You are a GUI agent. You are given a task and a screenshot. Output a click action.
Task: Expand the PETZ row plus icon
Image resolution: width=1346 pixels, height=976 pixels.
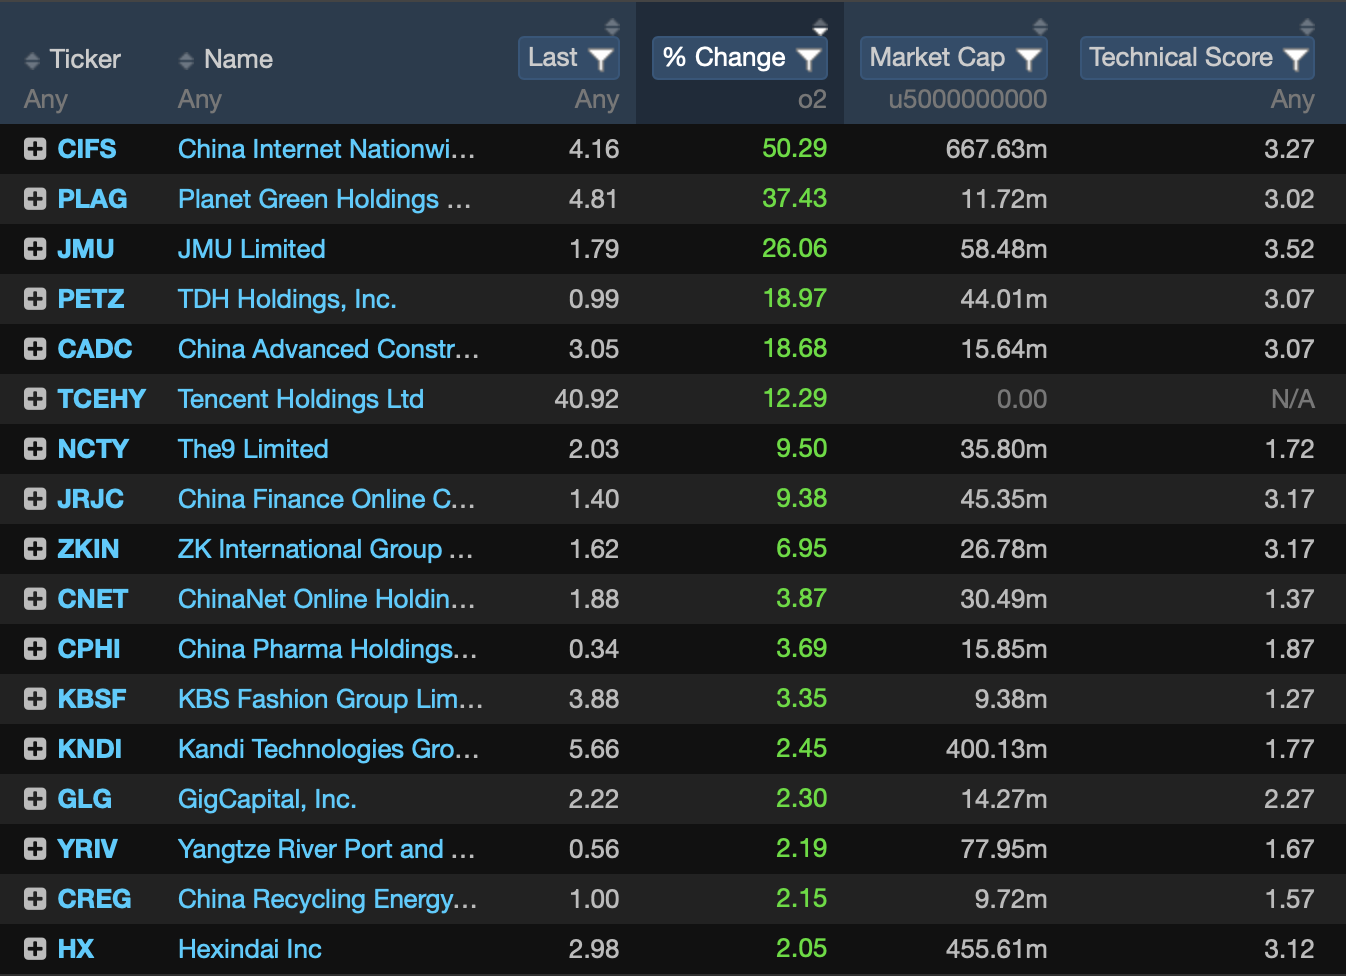click(35, 299)
